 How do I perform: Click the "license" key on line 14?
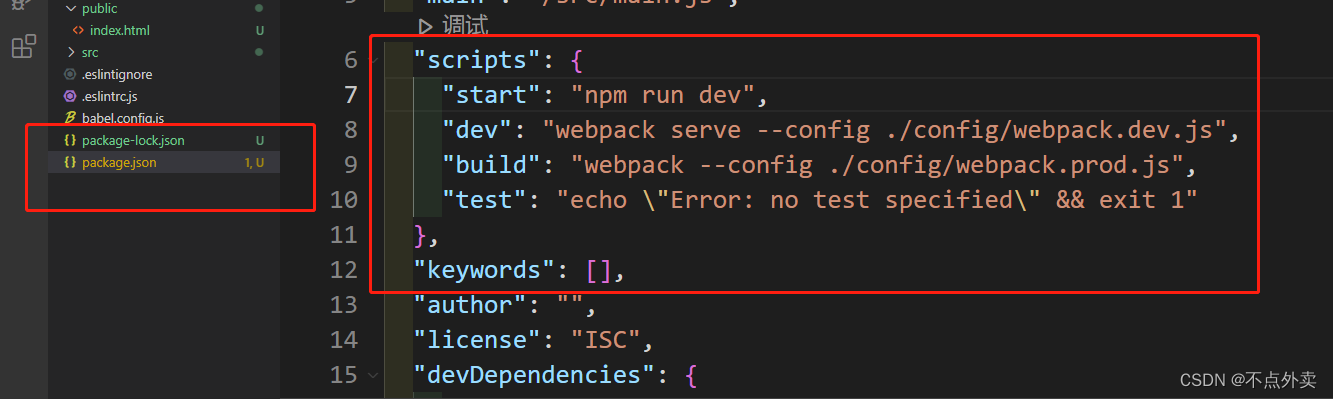tap(478, 340)
